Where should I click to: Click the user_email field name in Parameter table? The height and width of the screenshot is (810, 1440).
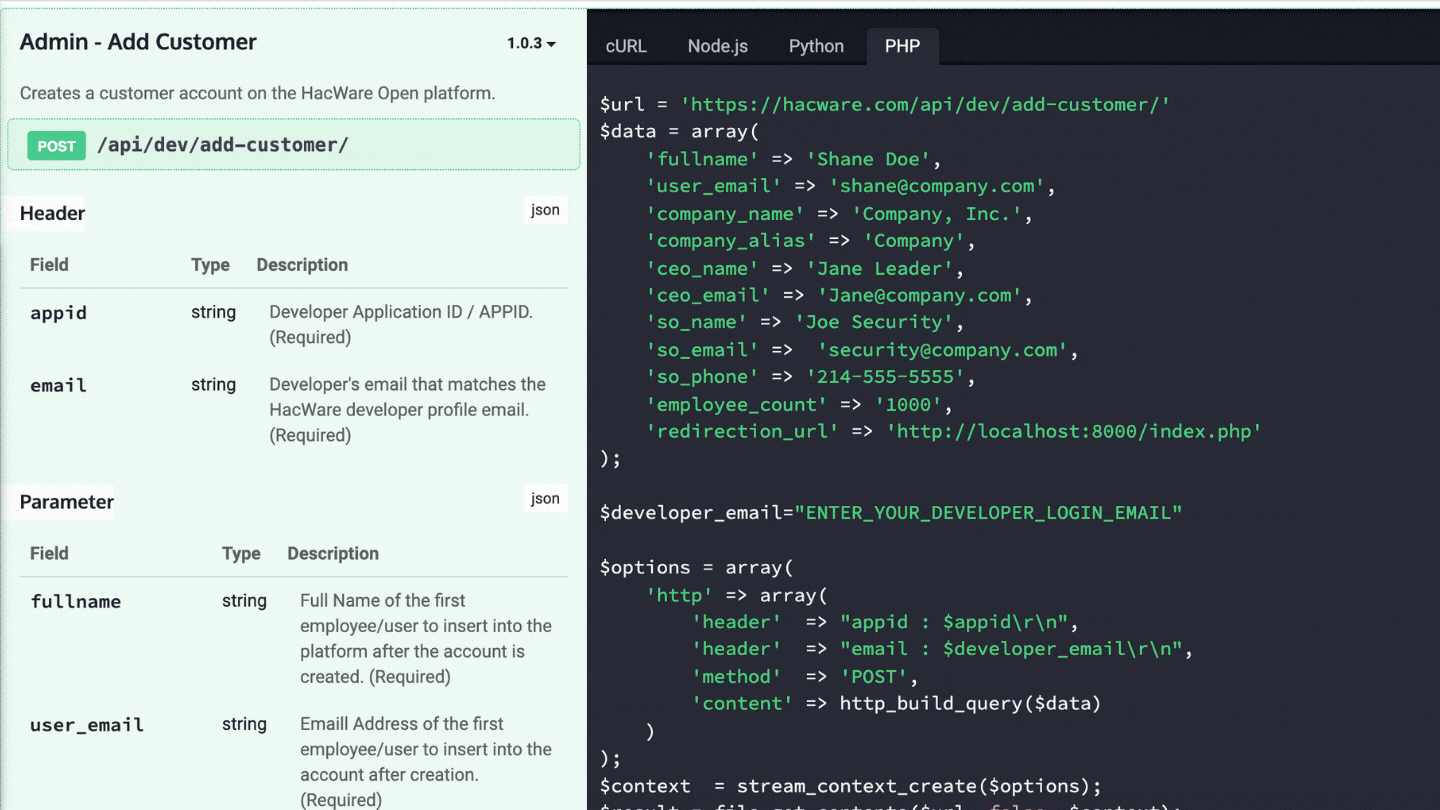pyautogui.click(x=87, y=725)
